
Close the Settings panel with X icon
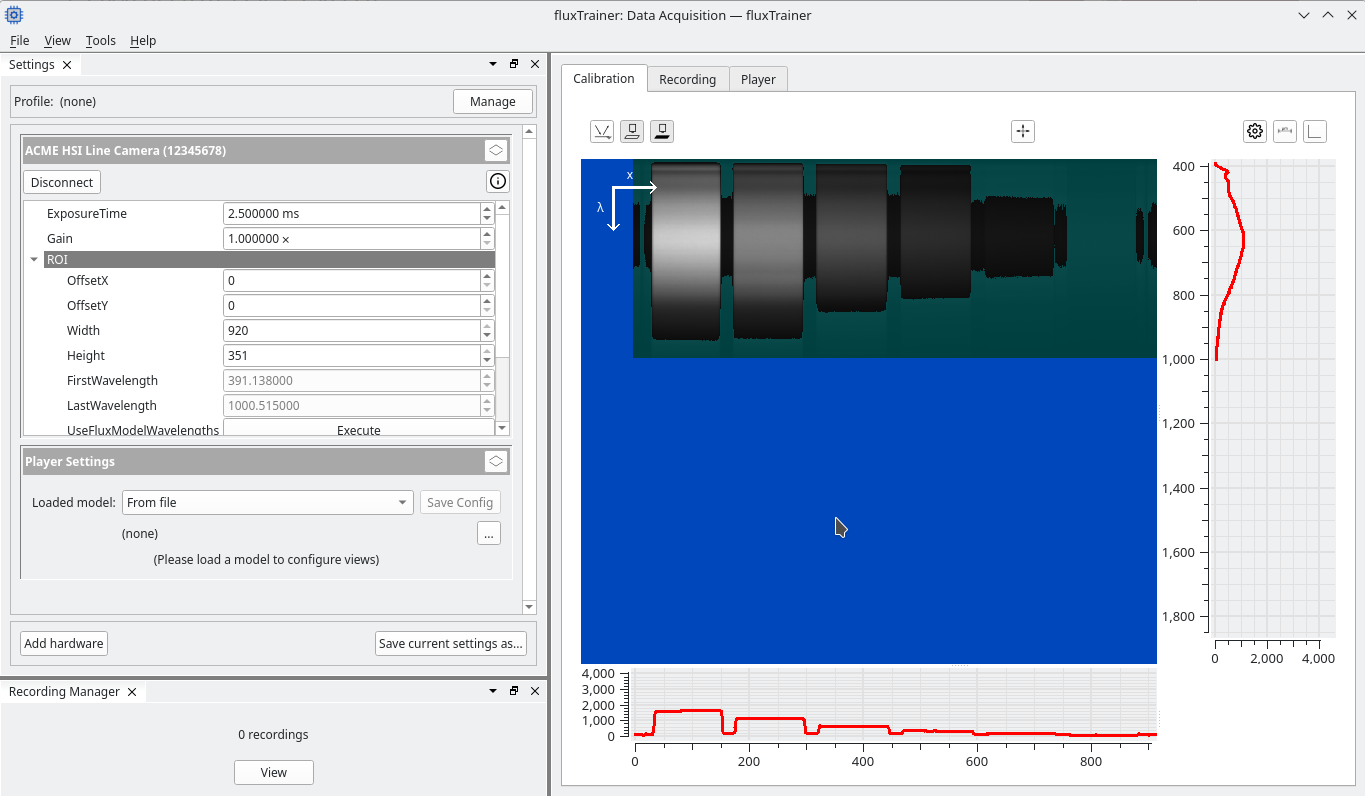pos(535,63)
